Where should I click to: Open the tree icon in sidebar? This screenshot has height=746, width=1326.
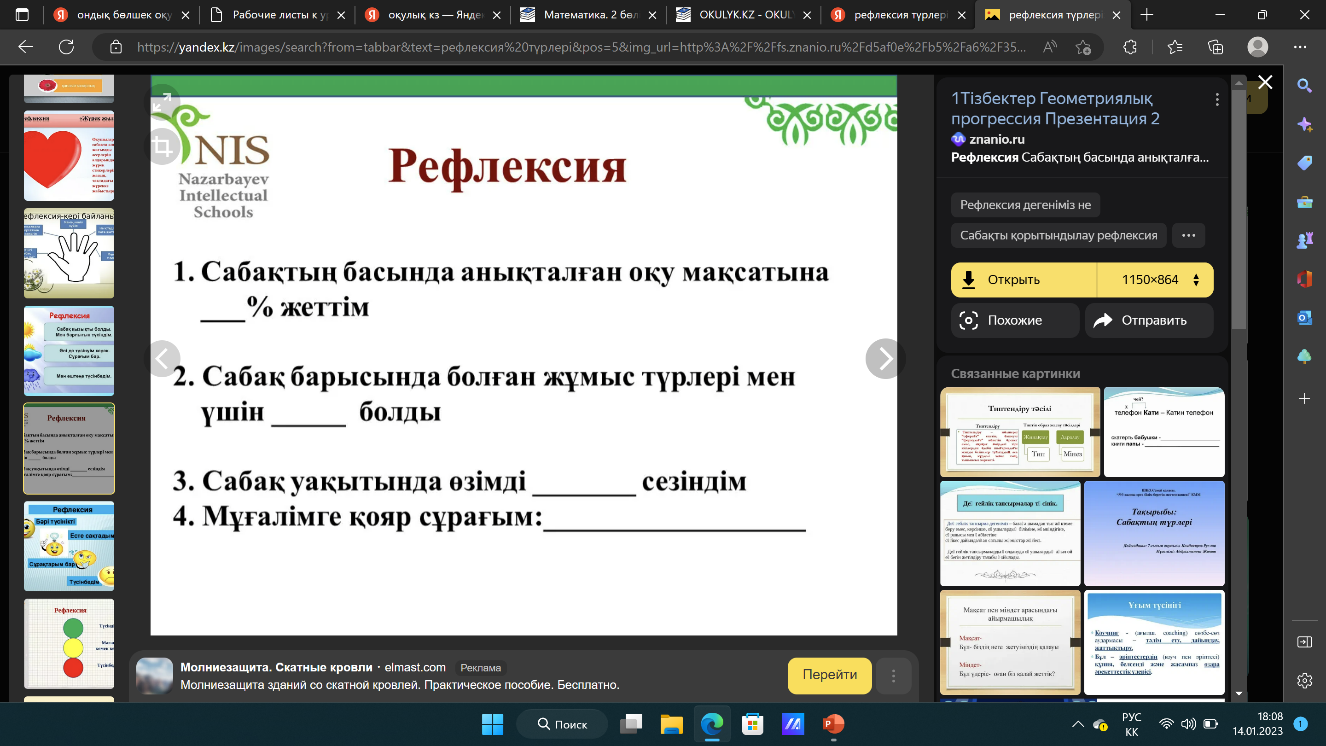(x=1304, y=357)
